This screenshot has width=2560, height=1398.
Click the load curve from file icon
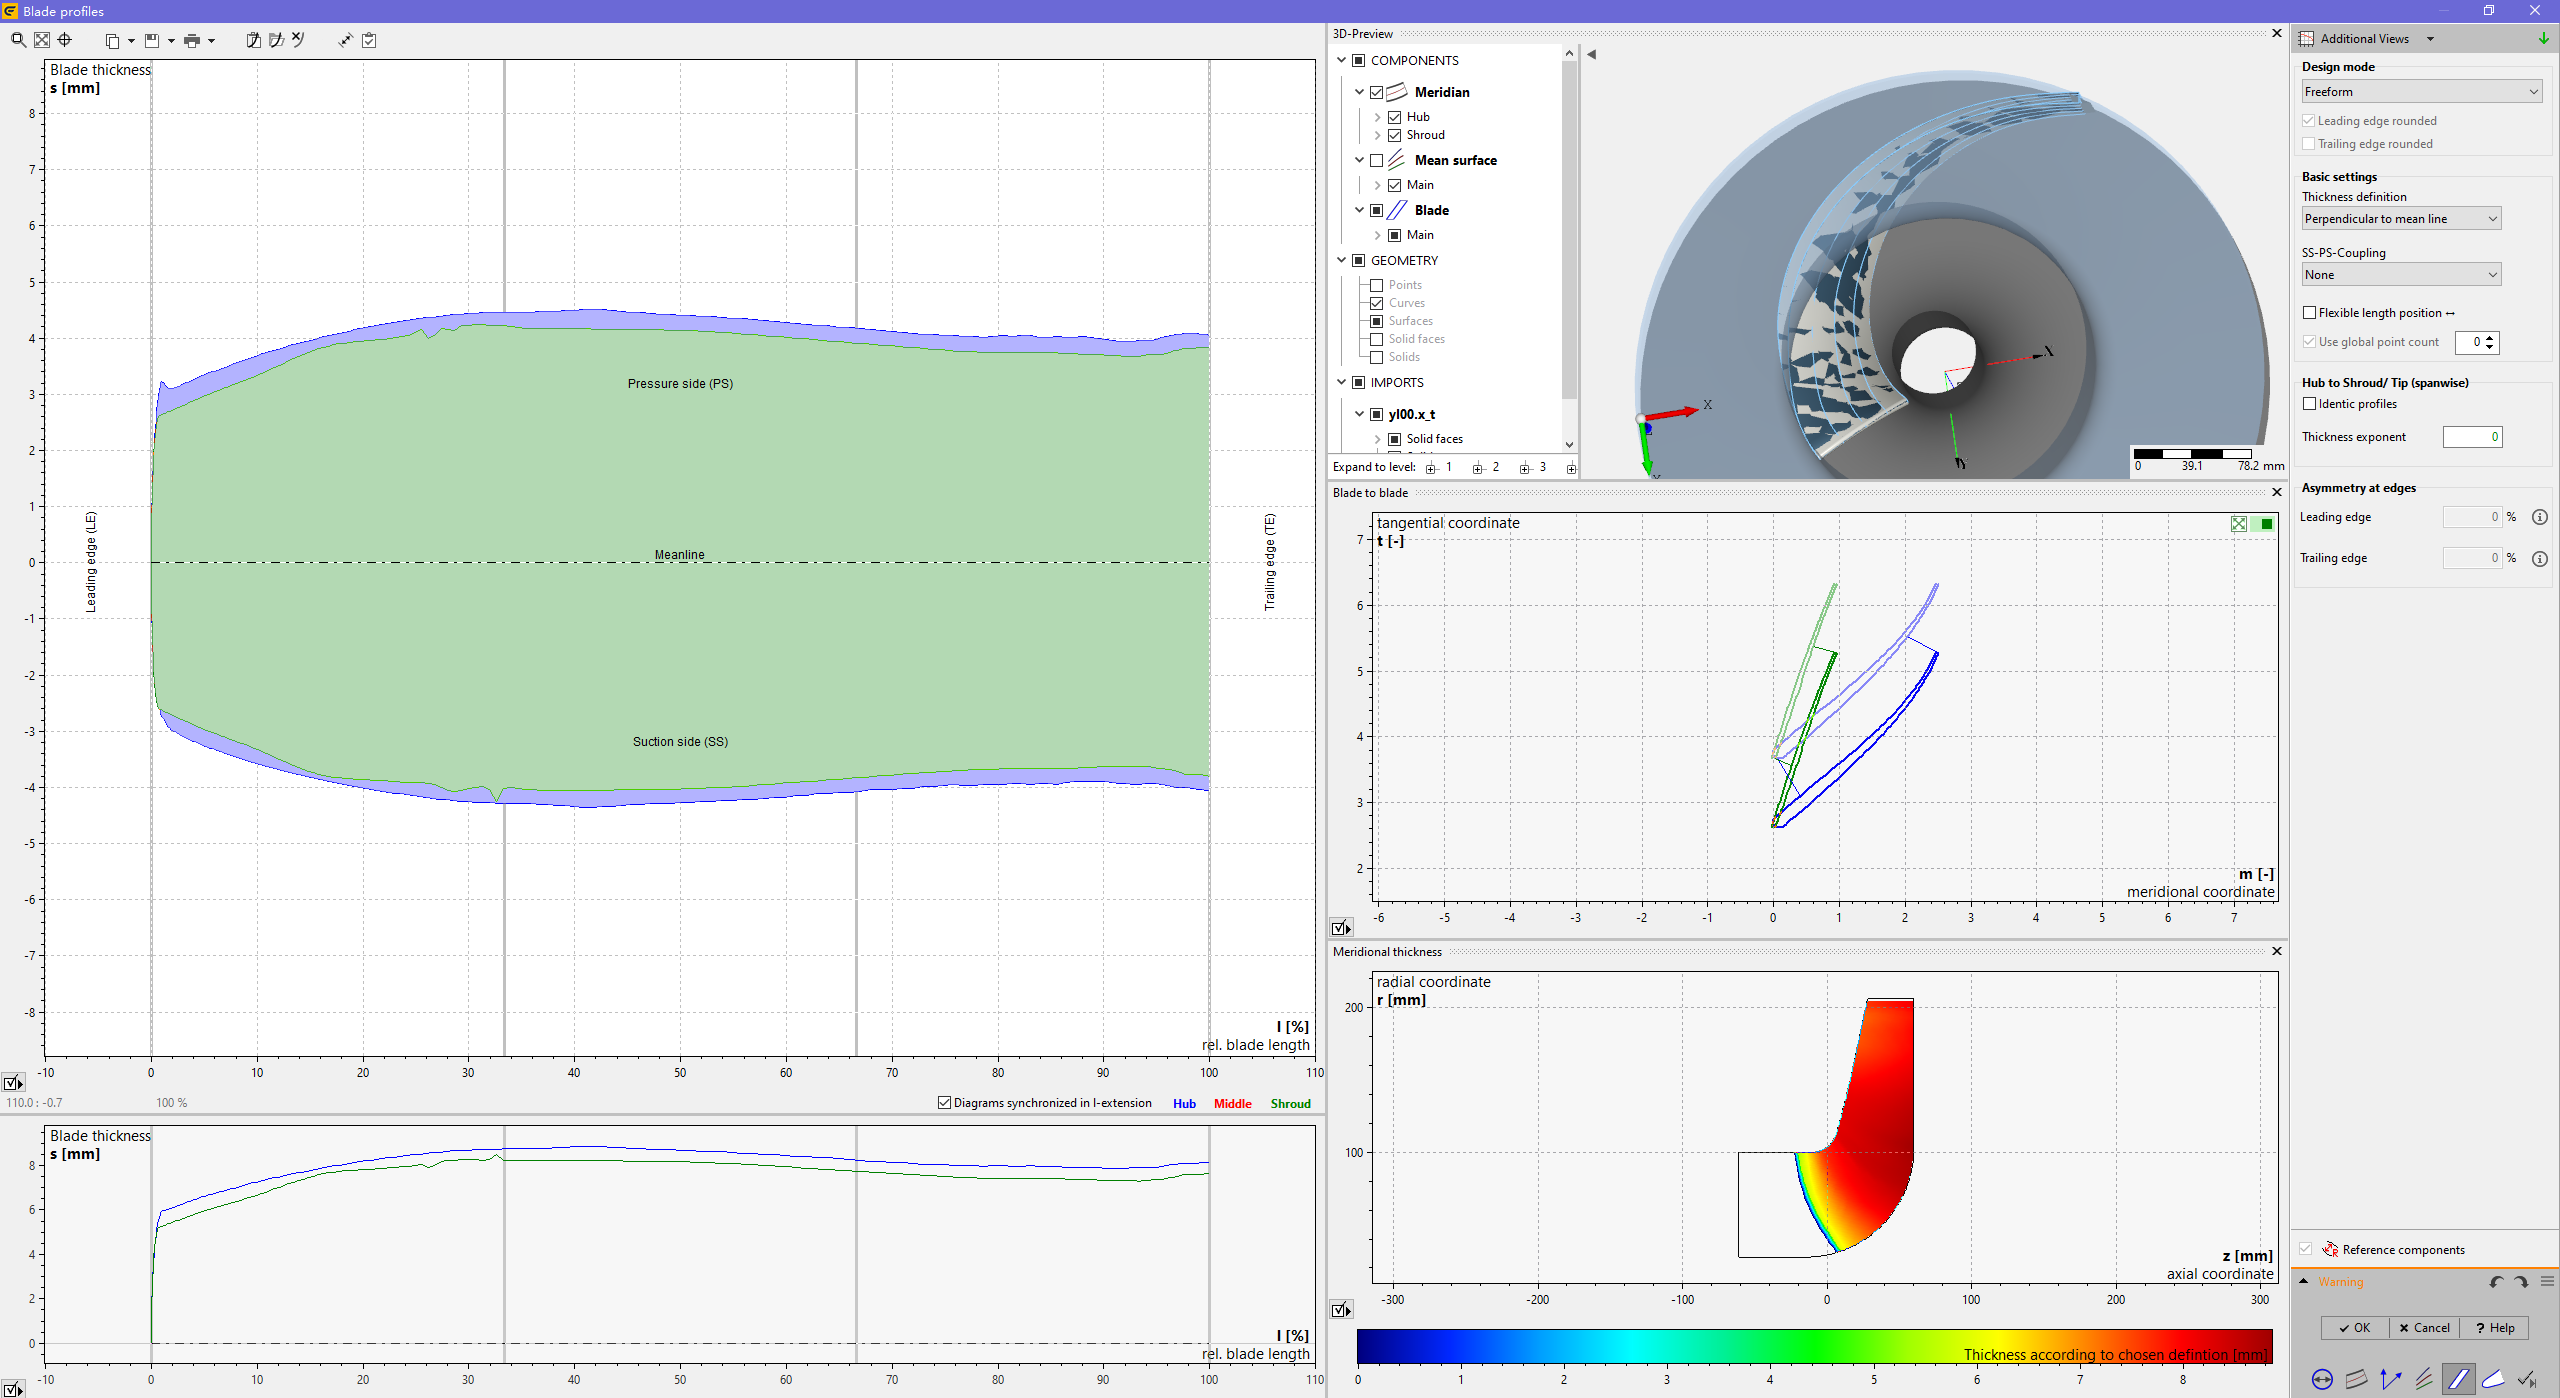click(276, 40)
